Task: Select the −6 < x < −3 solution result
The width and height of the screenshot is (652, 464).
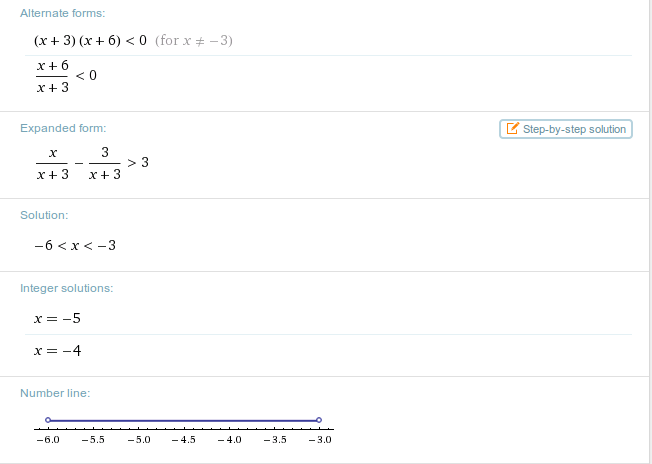Action: click(x=75, y=245)
